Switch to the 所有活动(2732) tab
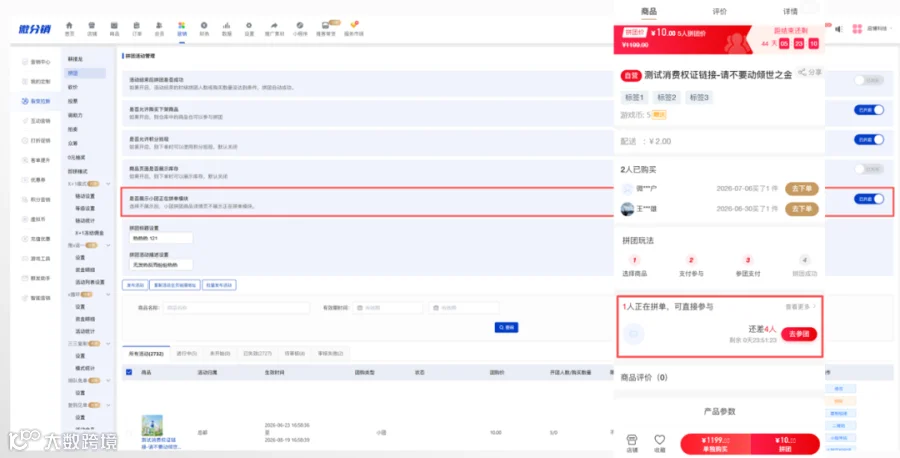Screen dimensions: 900x458 (x=146, y=354)
